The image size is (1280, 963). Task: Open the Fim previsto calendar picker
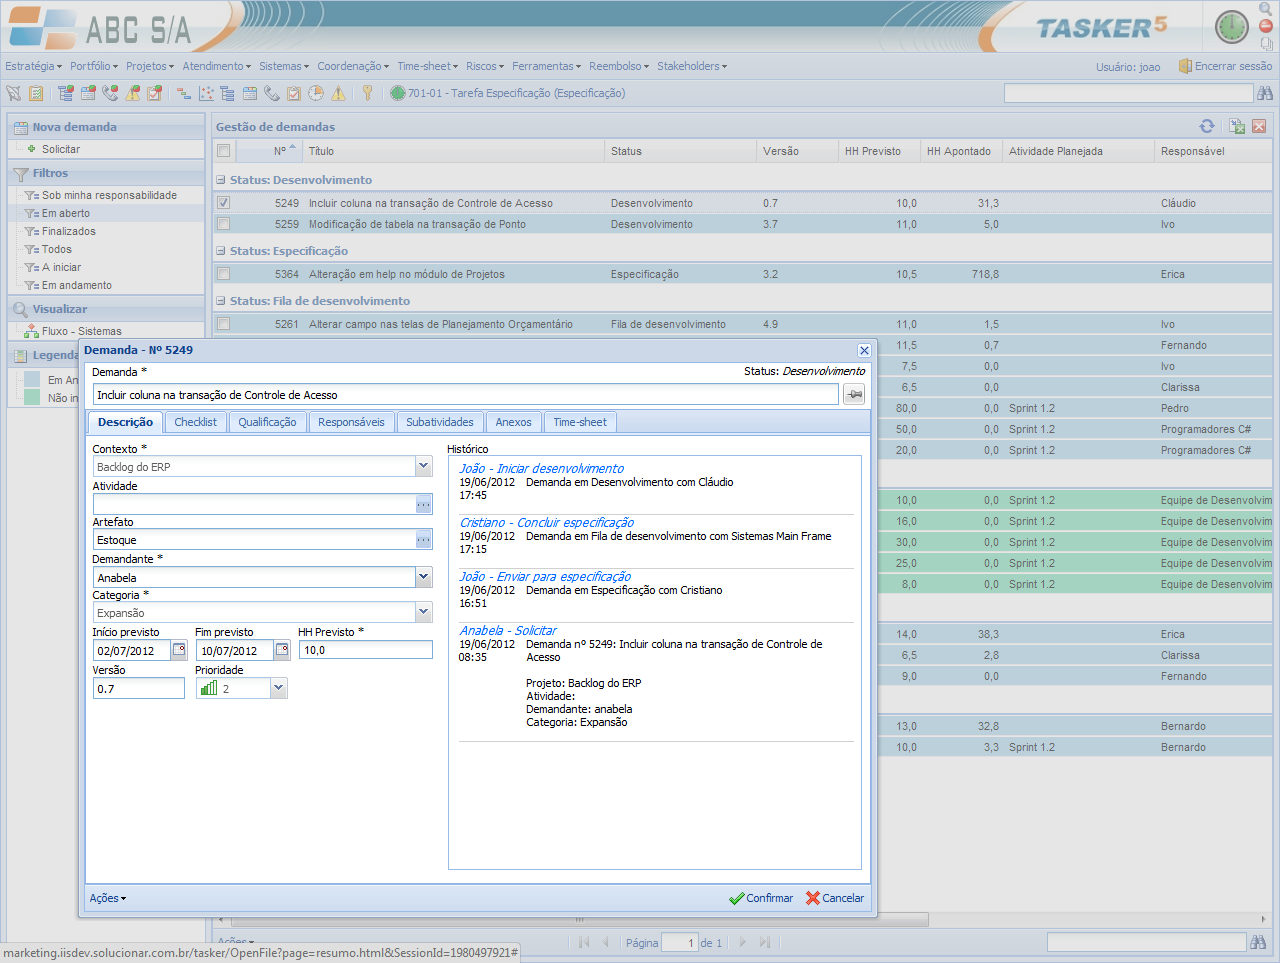pos(282,650)
